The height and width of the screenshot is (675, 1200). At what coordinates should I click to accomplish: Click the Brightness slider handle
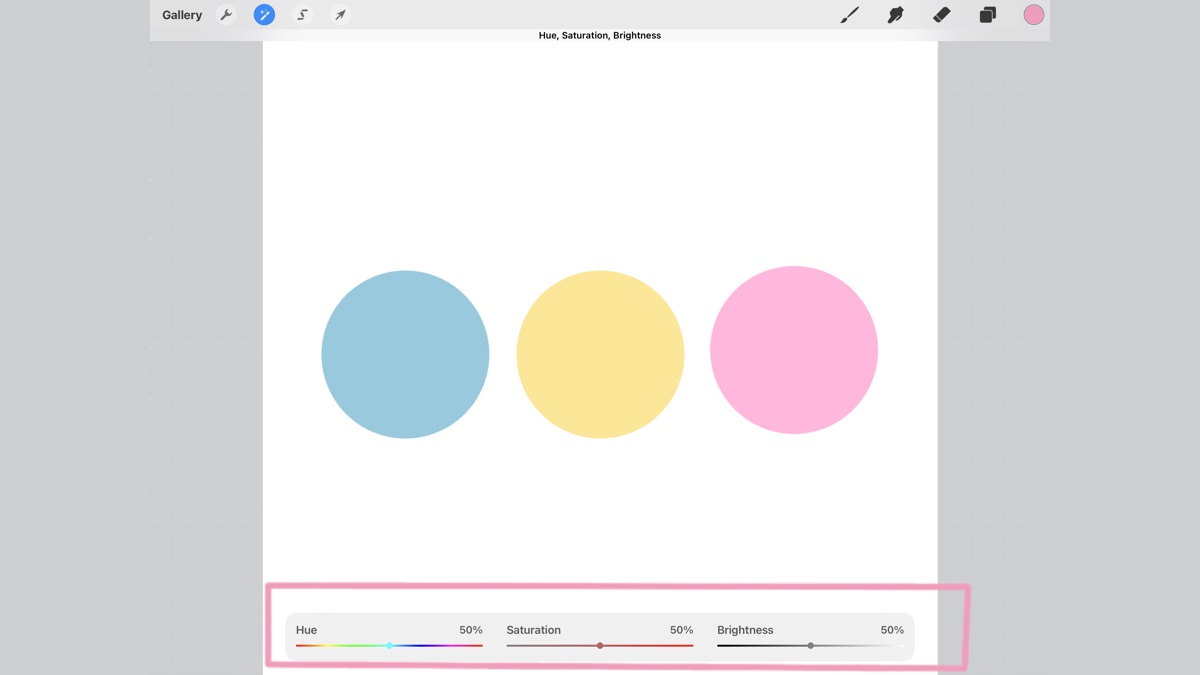pos(810,646)
